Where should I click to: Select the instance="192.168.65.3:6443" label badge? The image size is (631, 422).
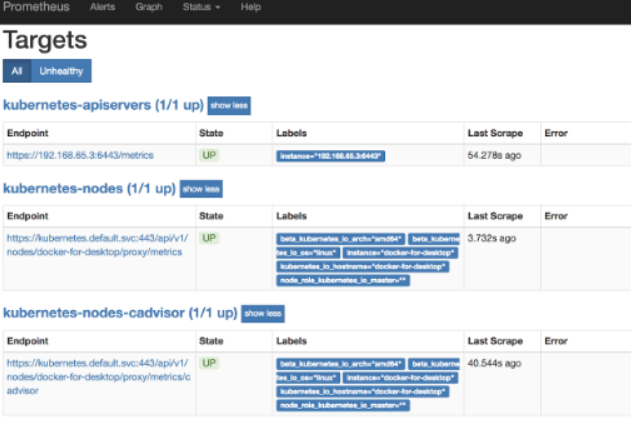(x=330, y=156)
